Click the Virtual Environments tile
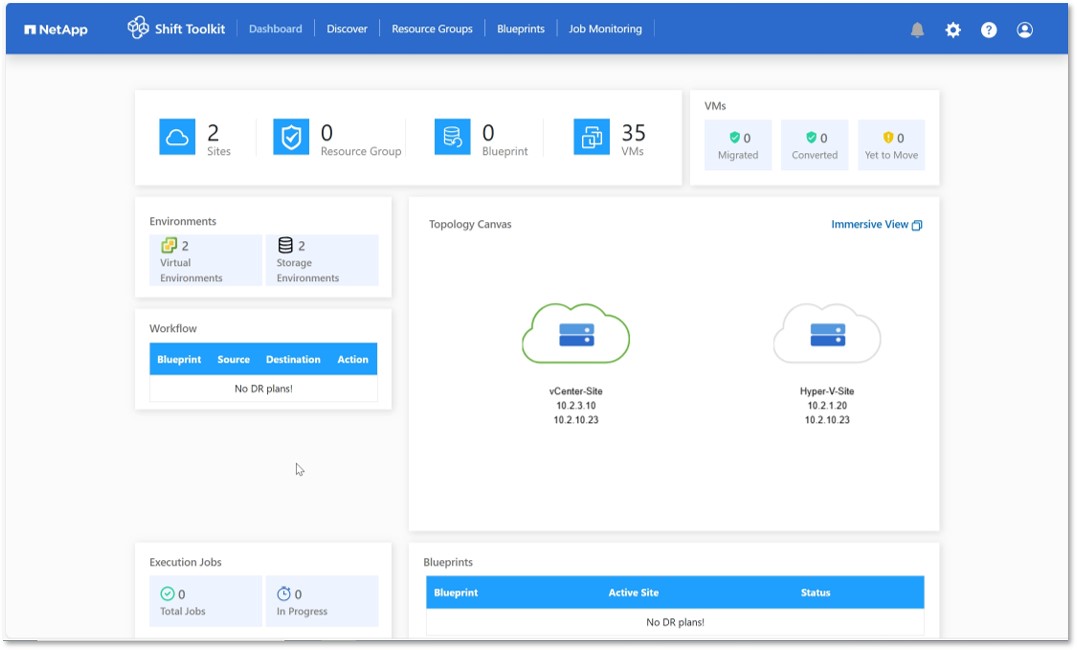Viewport: 1077px width, 650px height. [x=205, y=260]
